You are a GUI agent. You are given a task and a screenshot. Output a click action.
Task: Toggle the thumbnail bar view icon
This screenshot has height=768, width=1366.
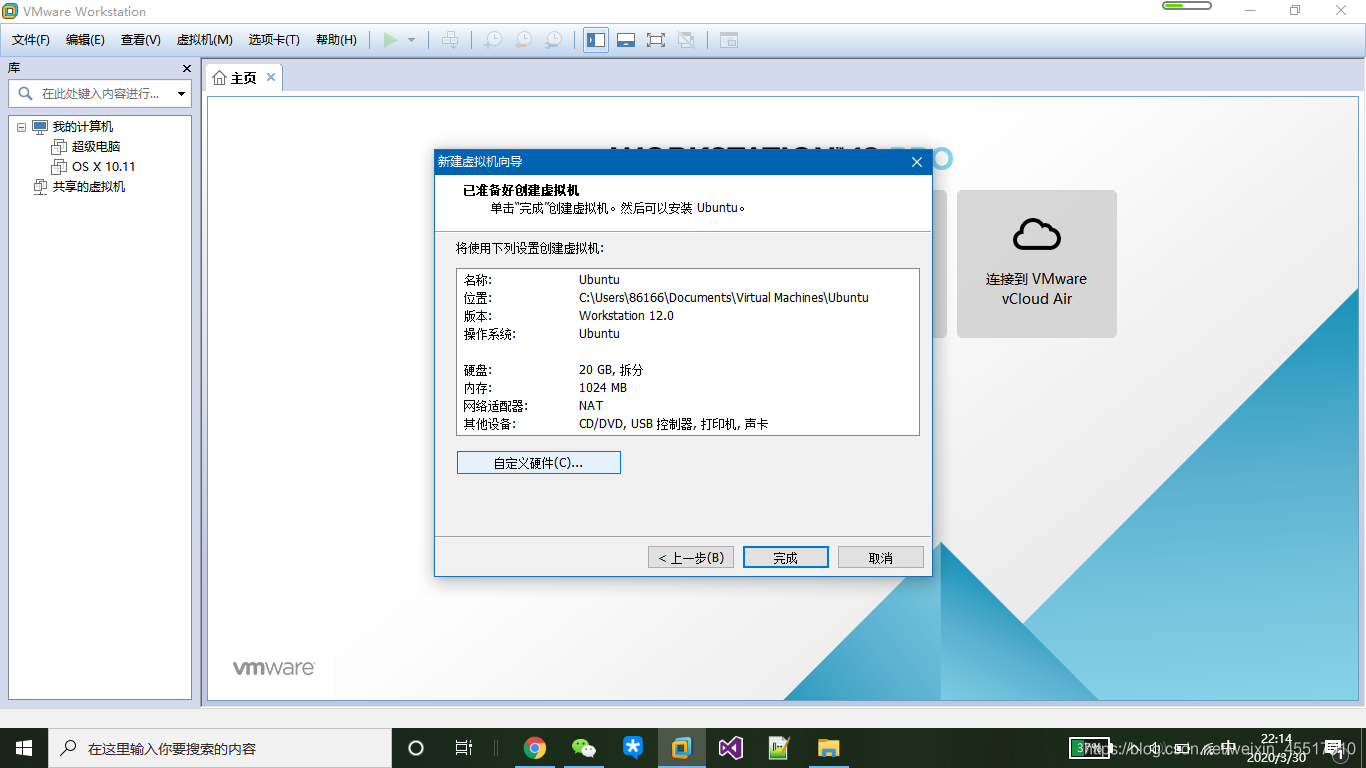pyautogui.click(x=626, y=40)
